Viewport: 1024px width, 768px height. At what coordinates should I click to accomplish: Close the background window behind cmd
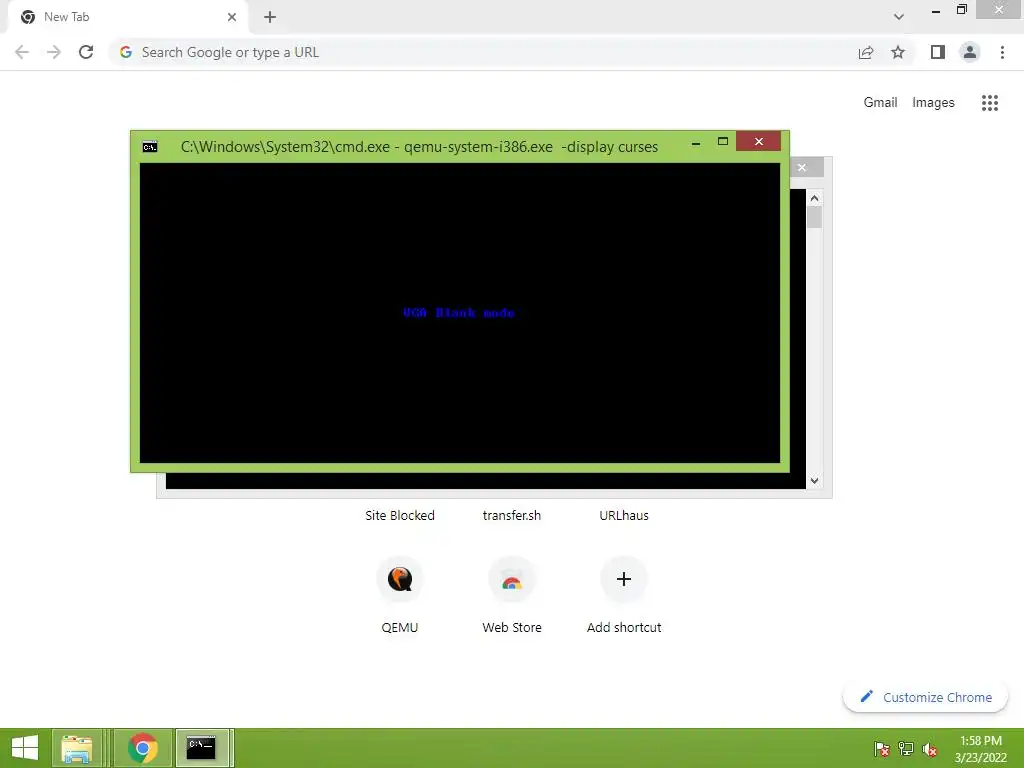pos(802,168)
